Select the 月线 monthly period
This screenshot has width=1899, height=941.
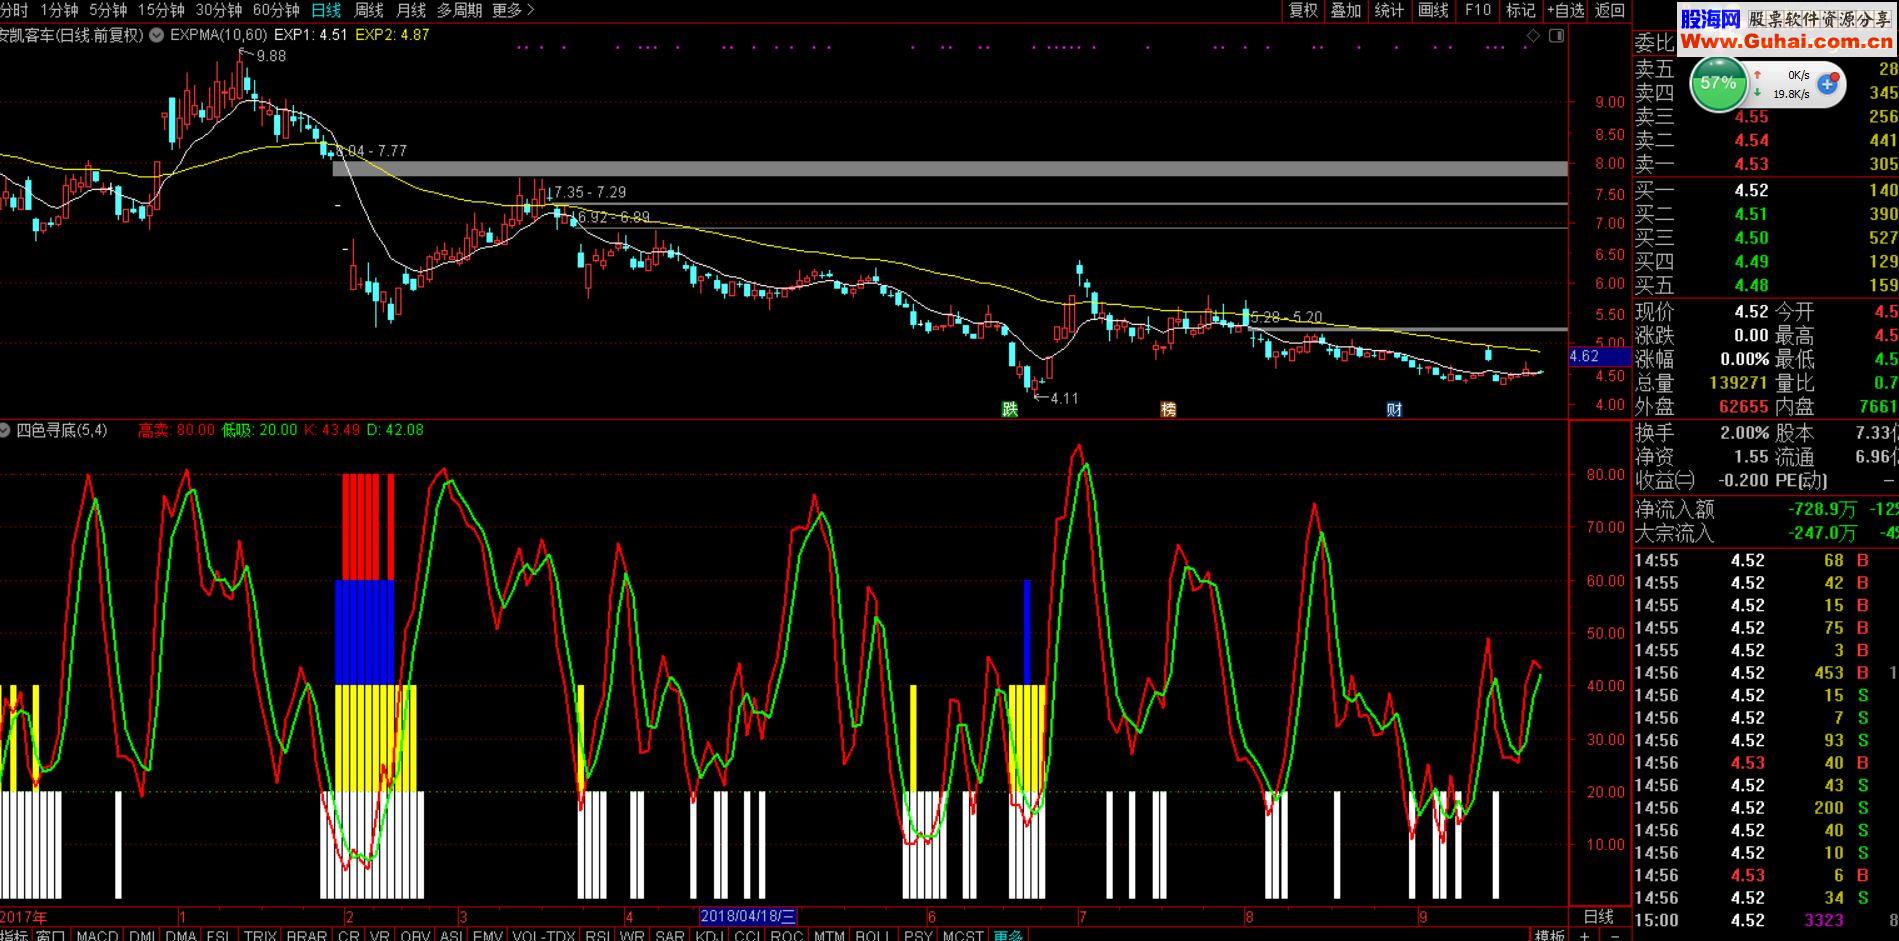411,10
